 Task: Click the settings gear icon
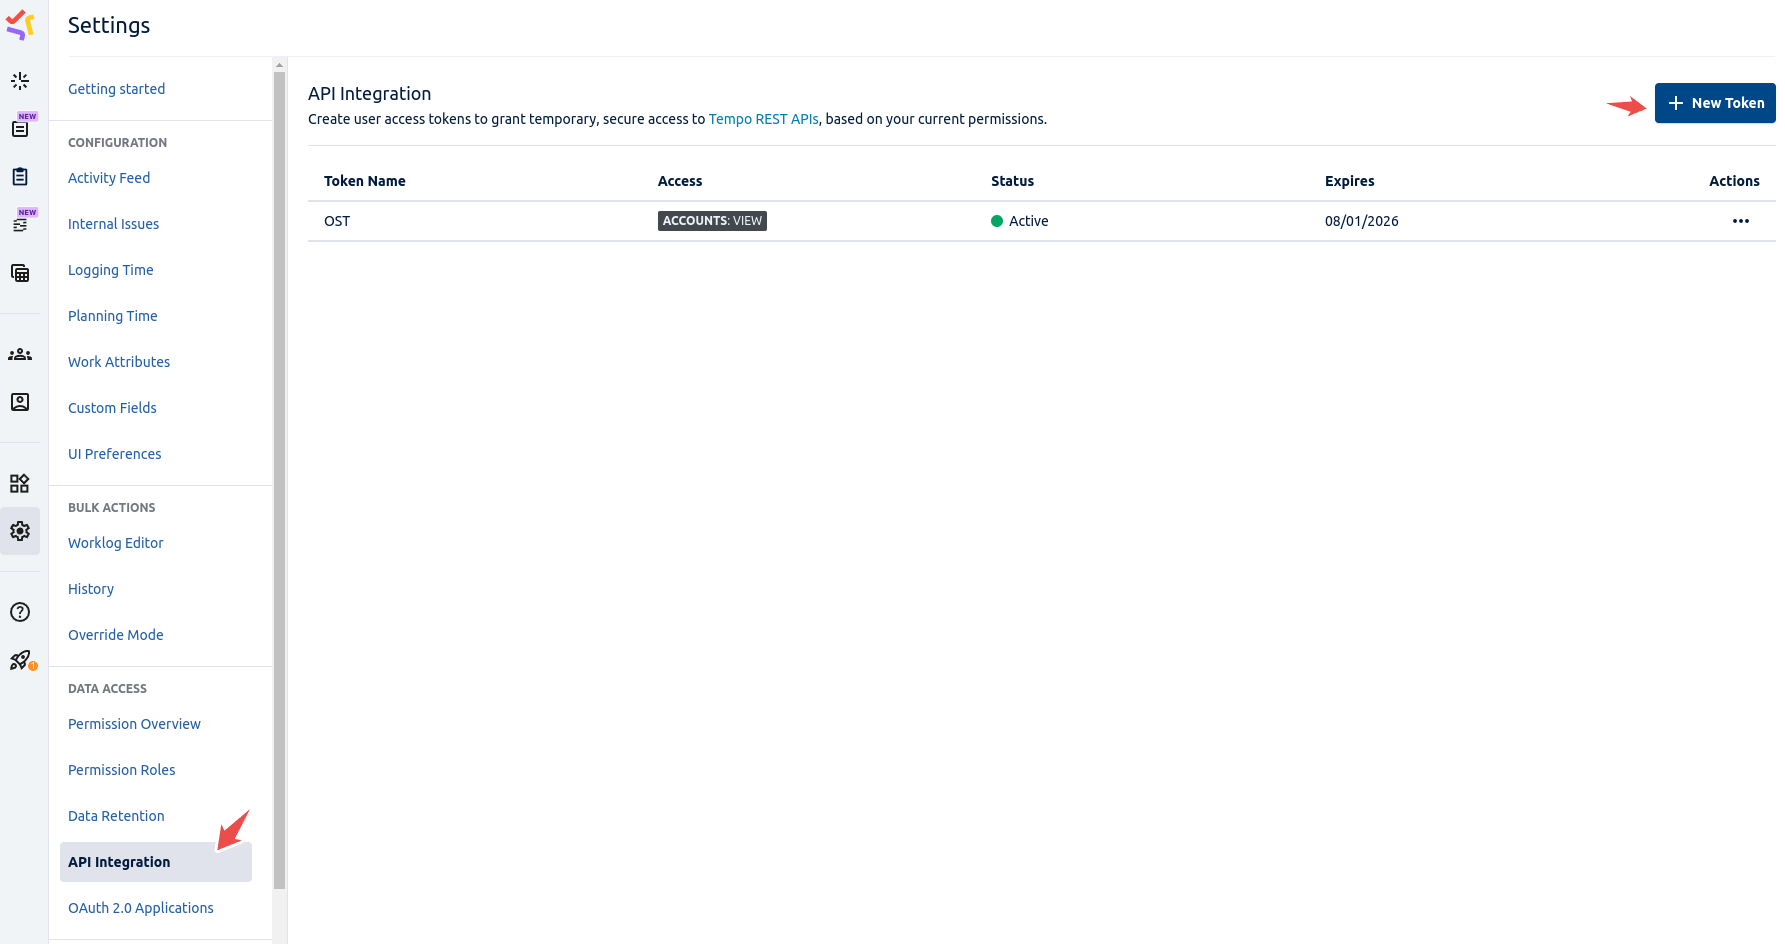coord(20,531)
